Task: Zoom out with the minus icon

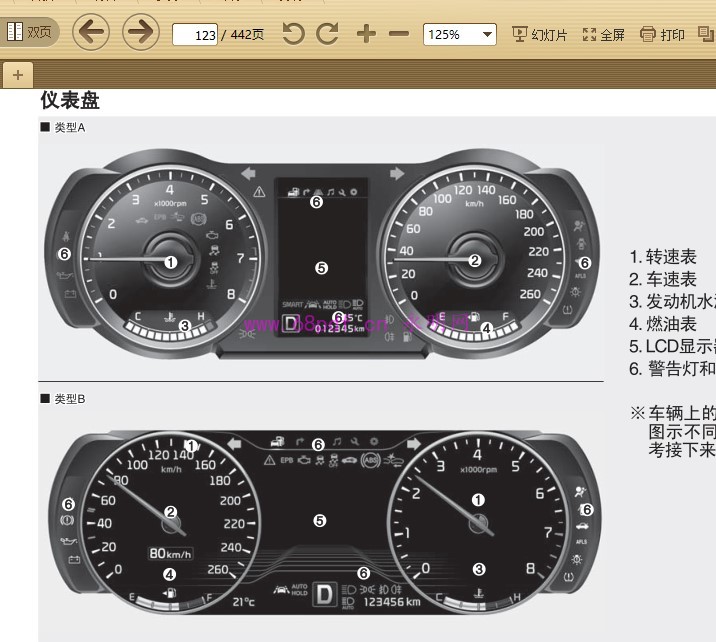Action: (x=399, y=34)
